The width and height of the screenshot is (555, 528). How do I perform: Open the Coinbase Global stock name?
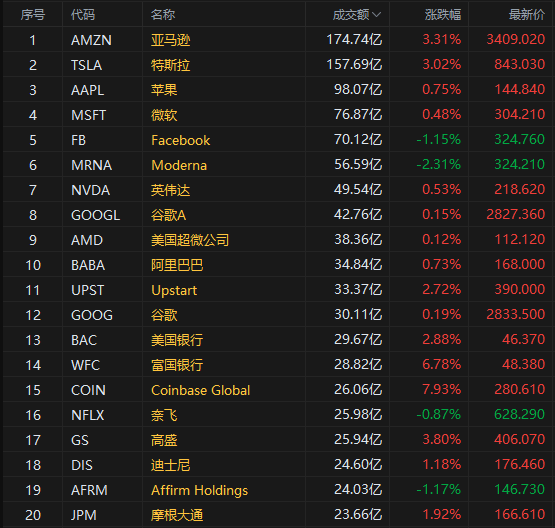[200, 390]
